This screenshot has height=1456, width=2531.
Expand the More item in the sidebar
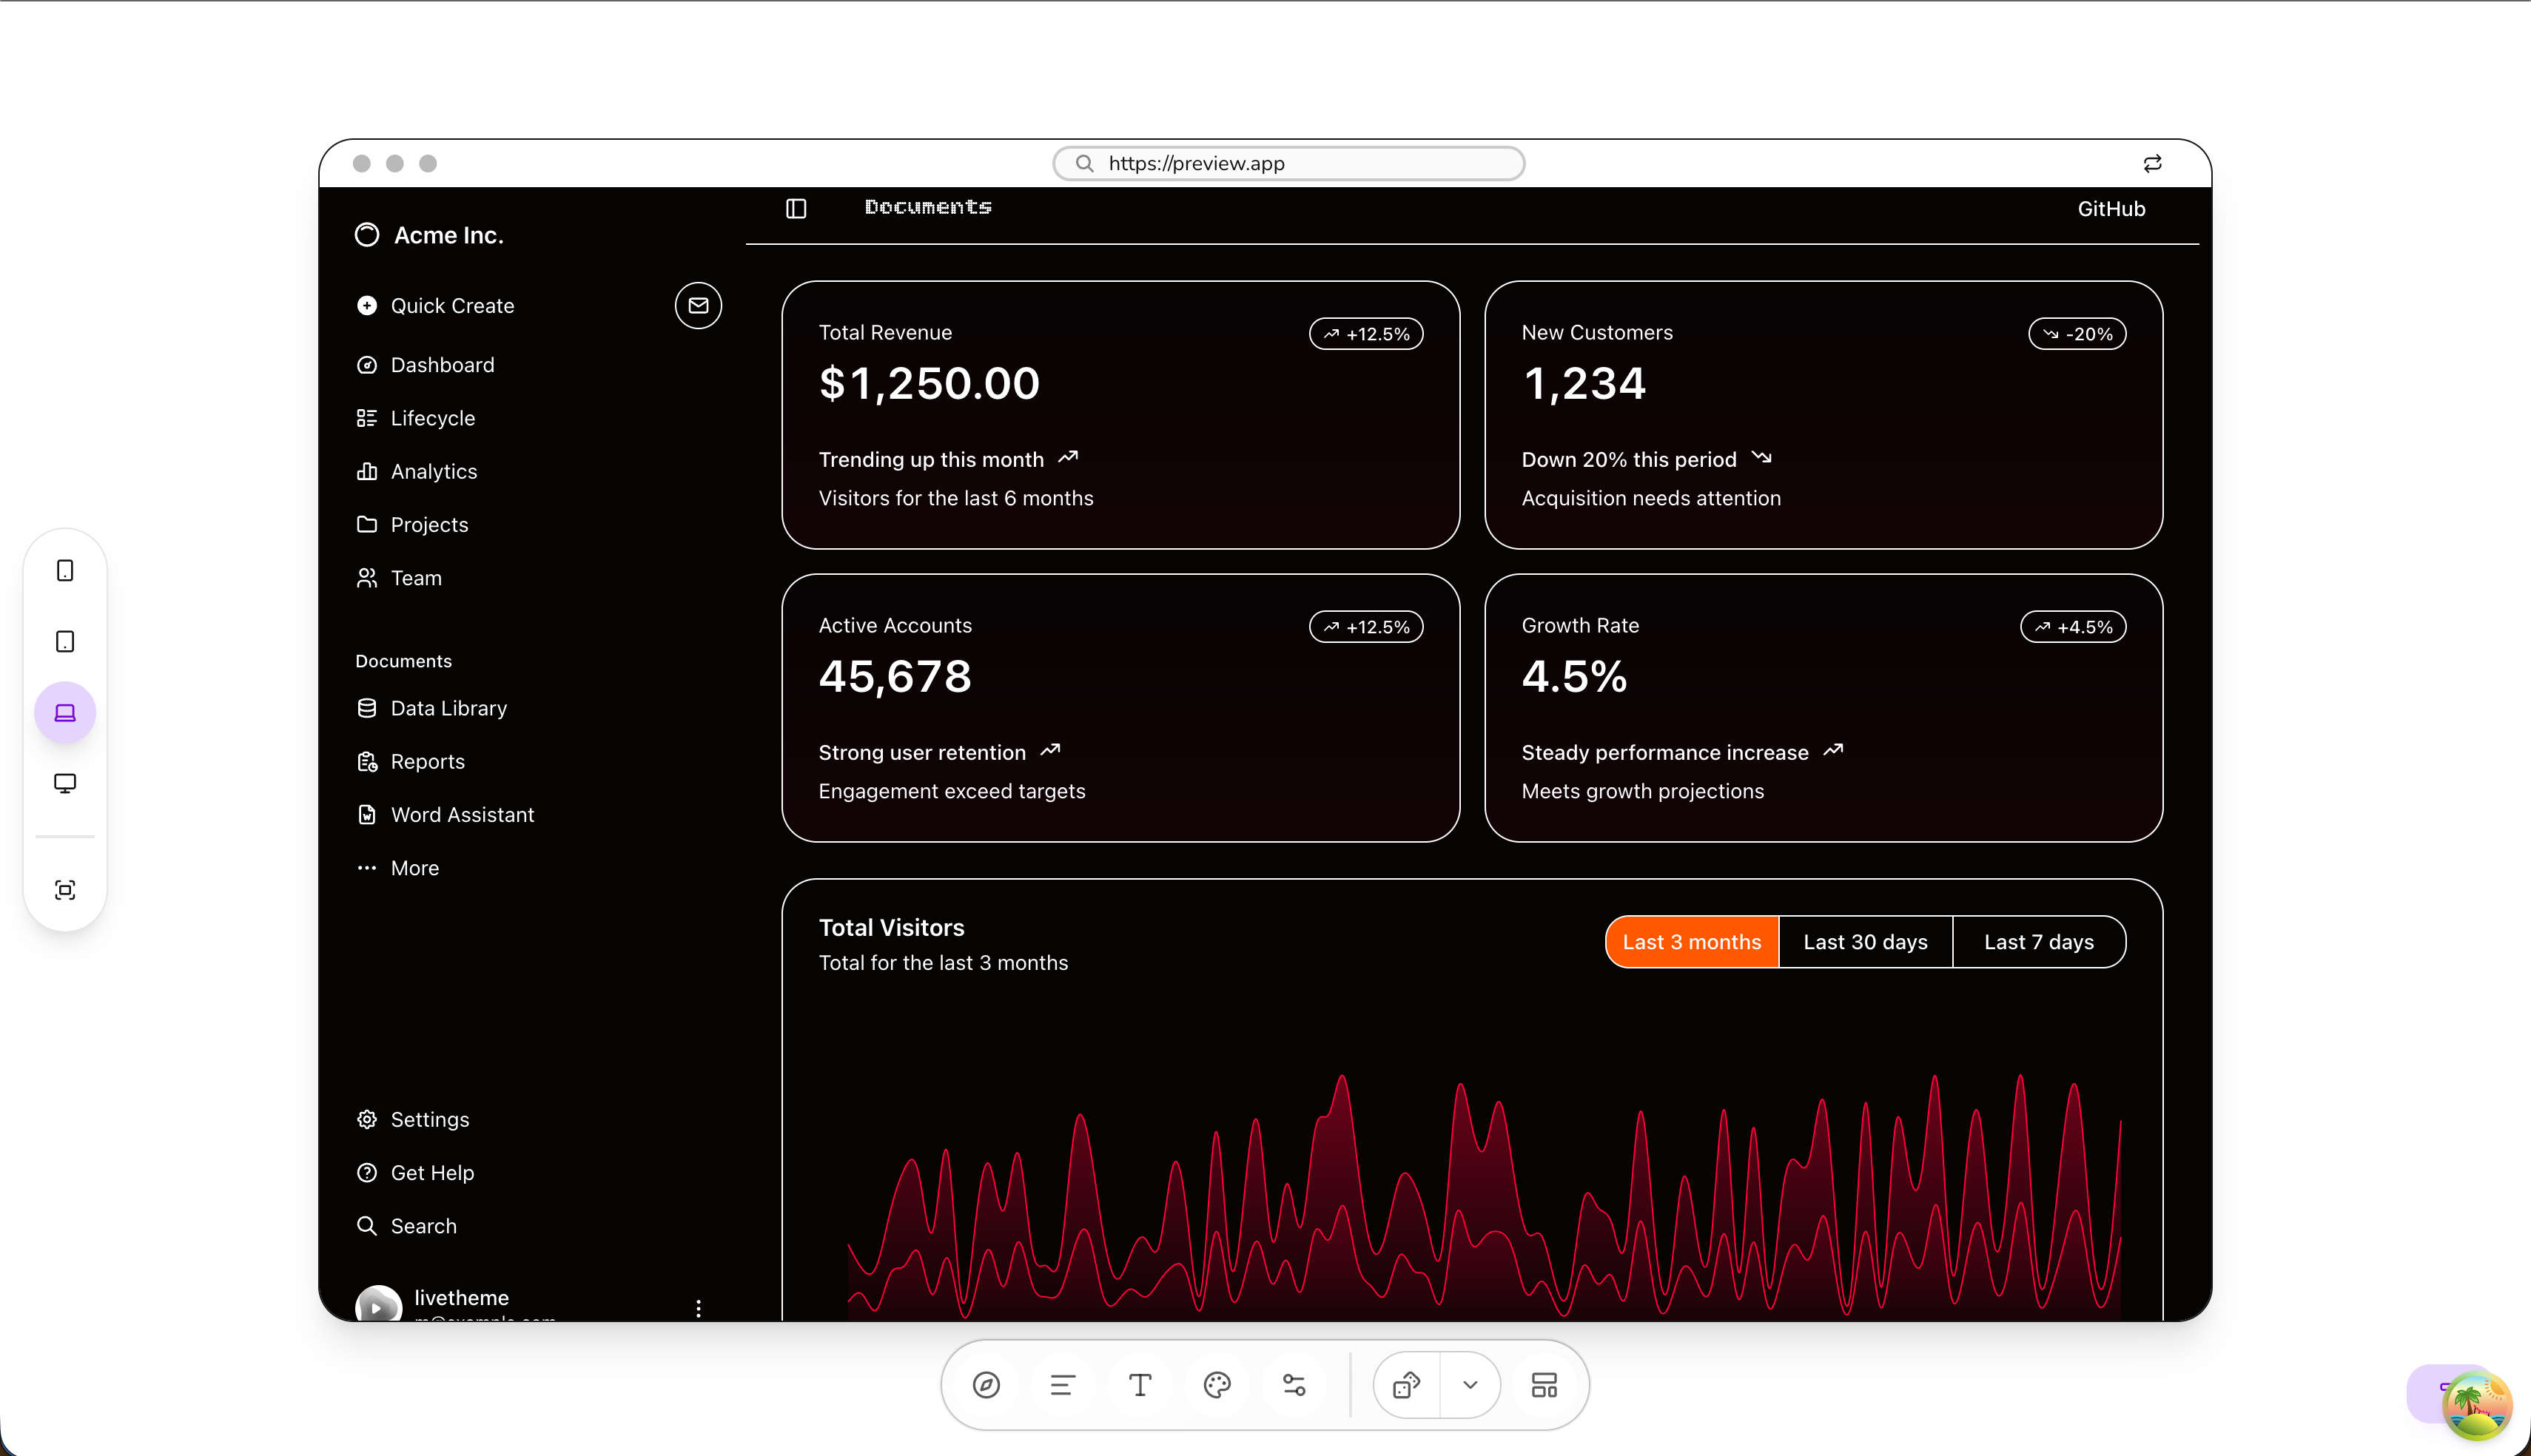[414, 868]
